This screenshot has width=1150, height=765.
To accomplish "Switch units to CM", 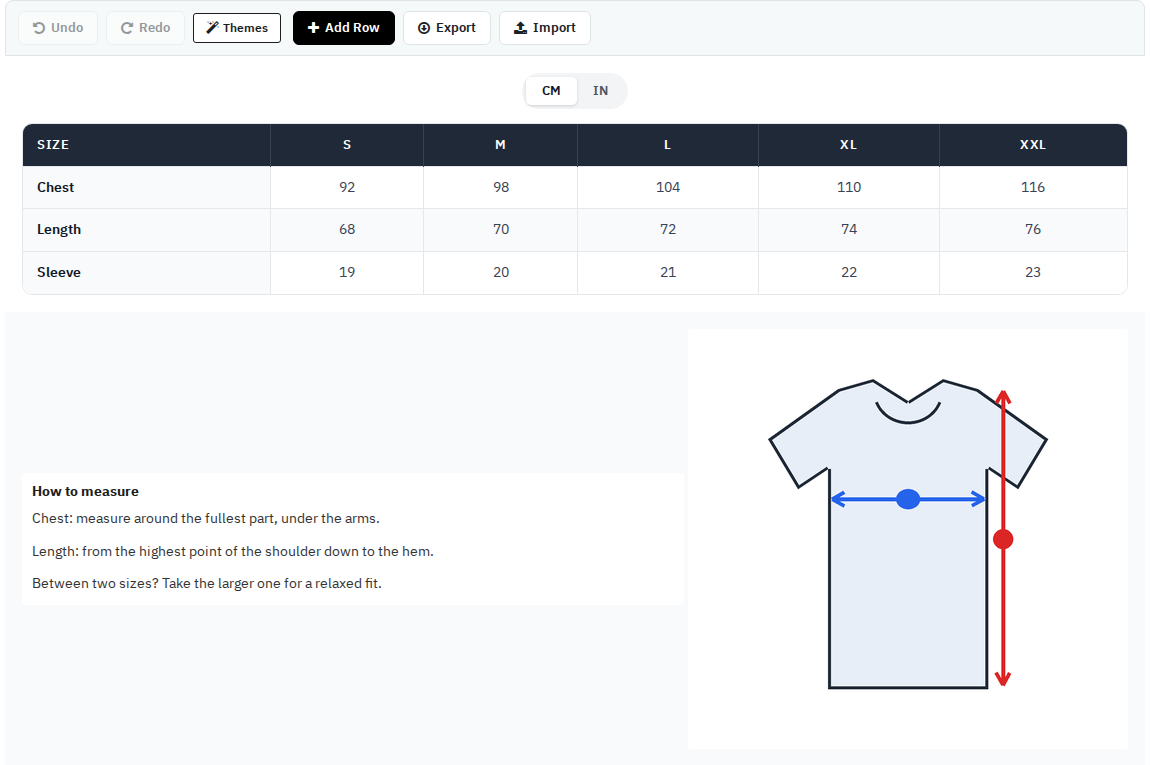I will tap(551, 91).
